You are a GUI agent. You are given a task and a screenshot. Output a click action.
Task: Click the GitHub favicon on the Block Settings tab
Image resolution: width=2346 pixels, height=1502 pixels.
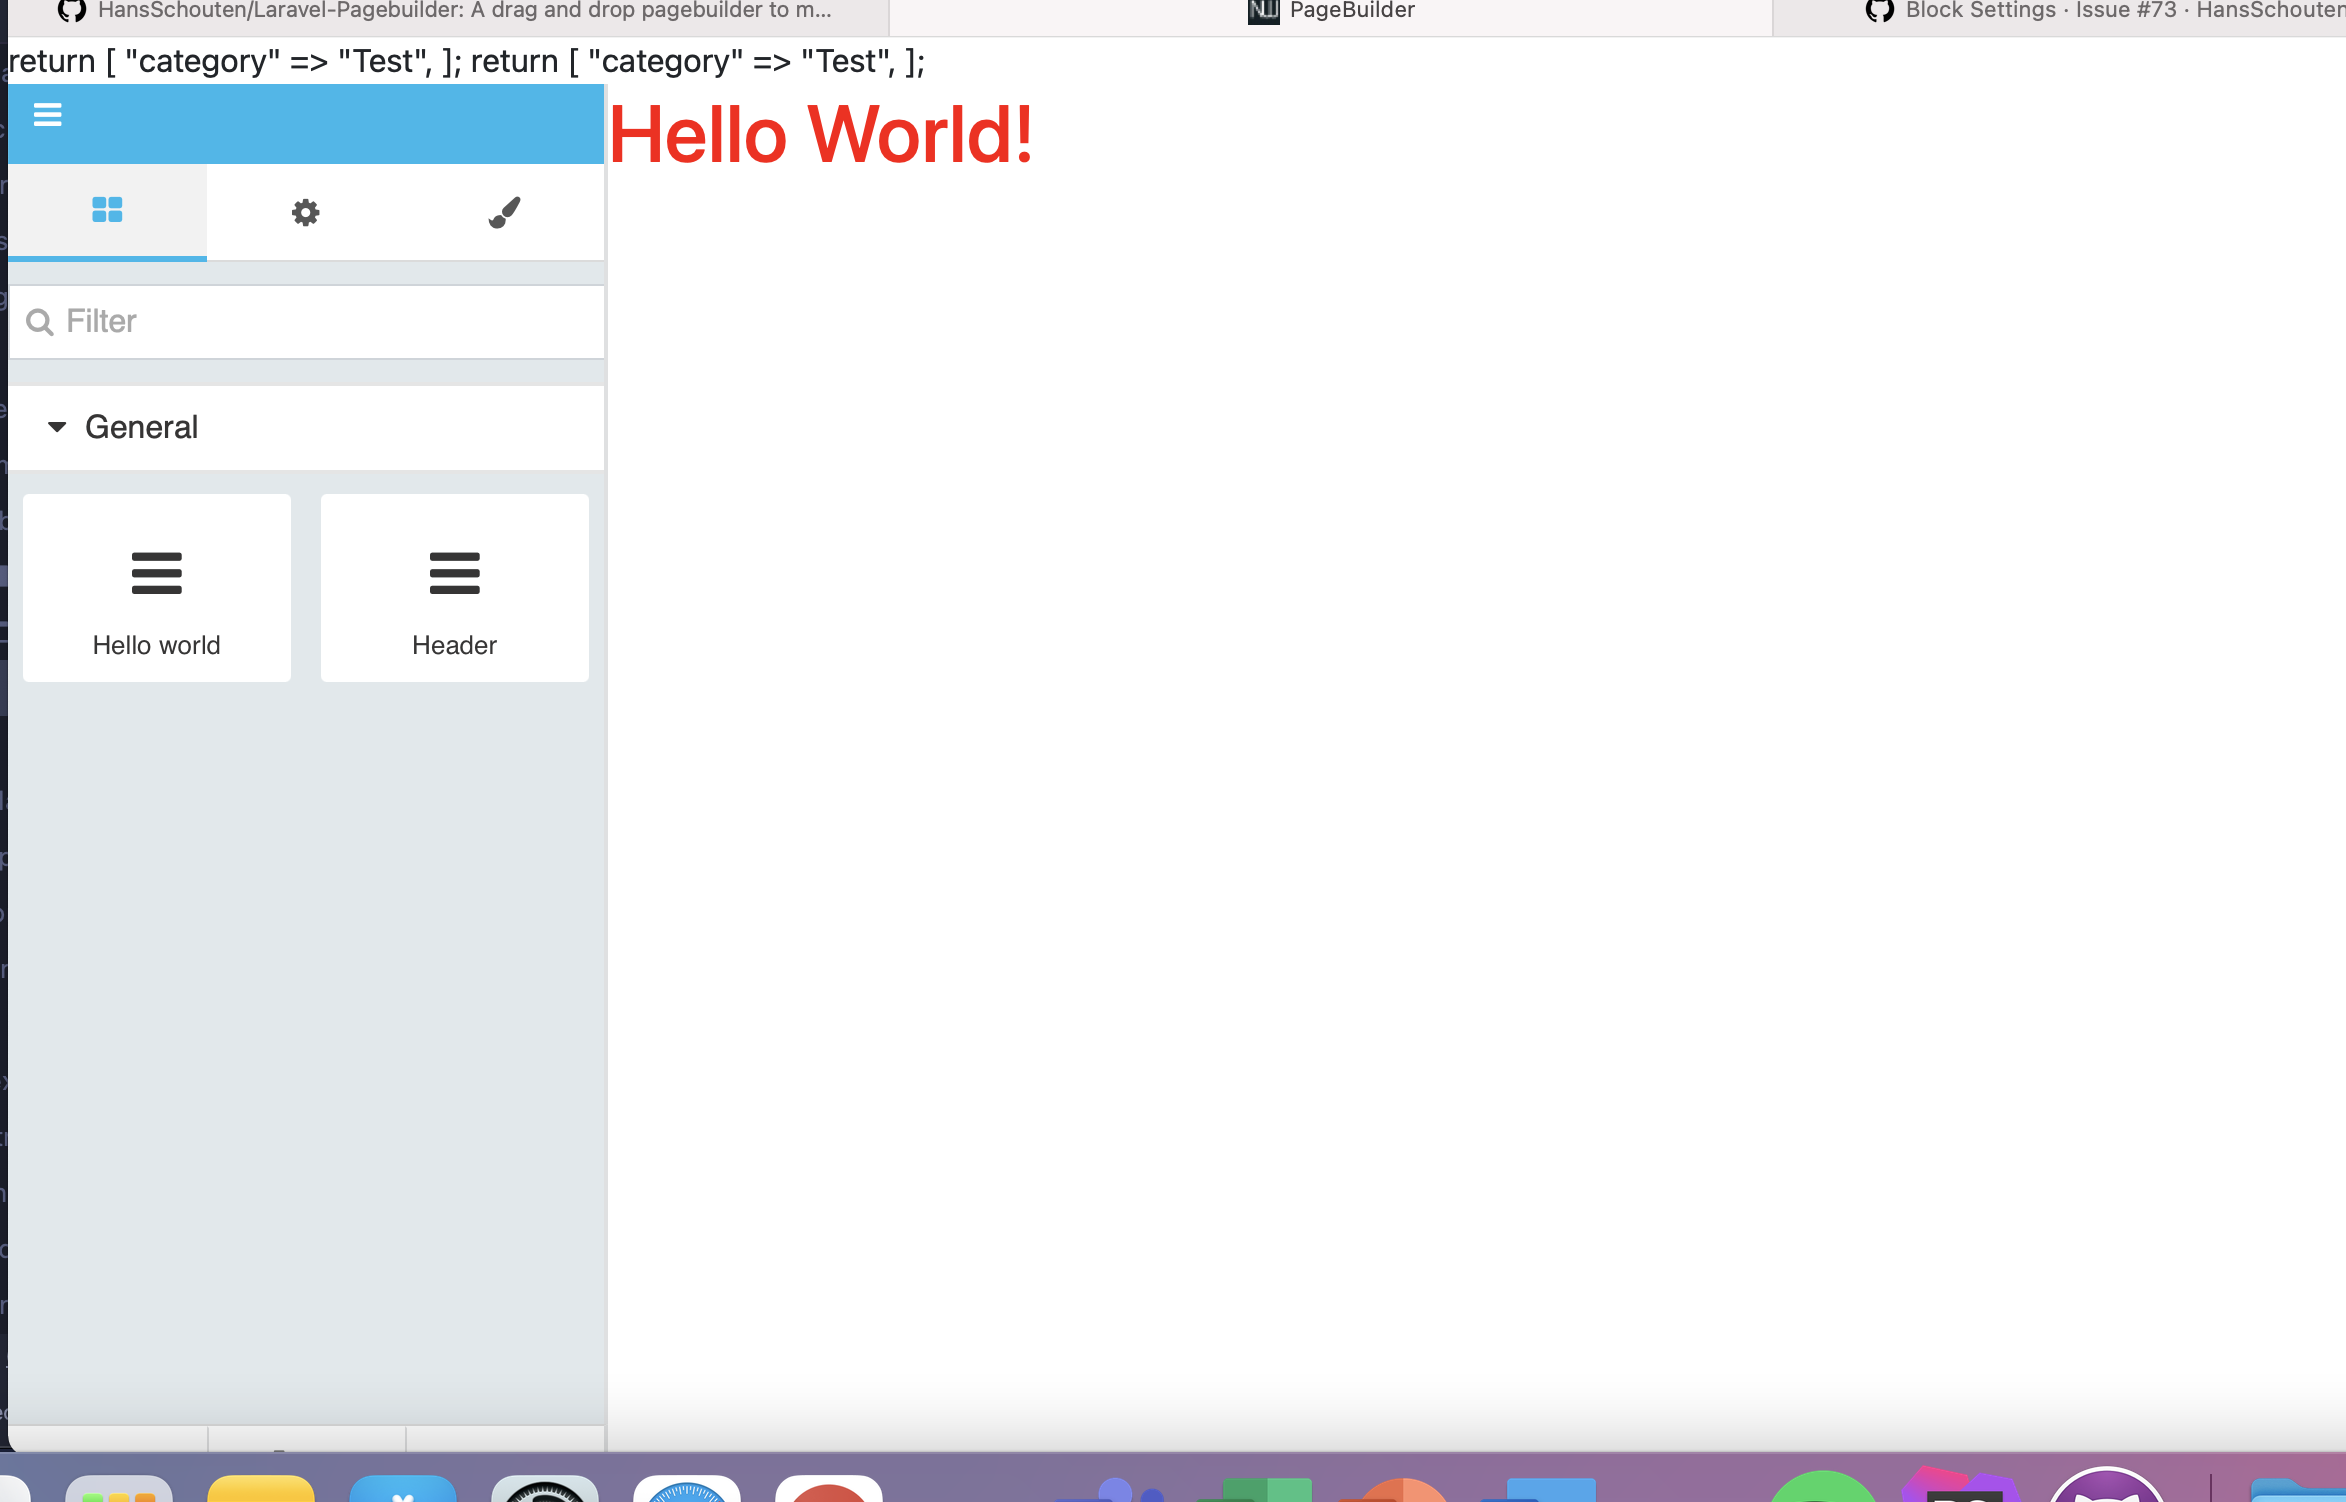(x=1880, y=12)
